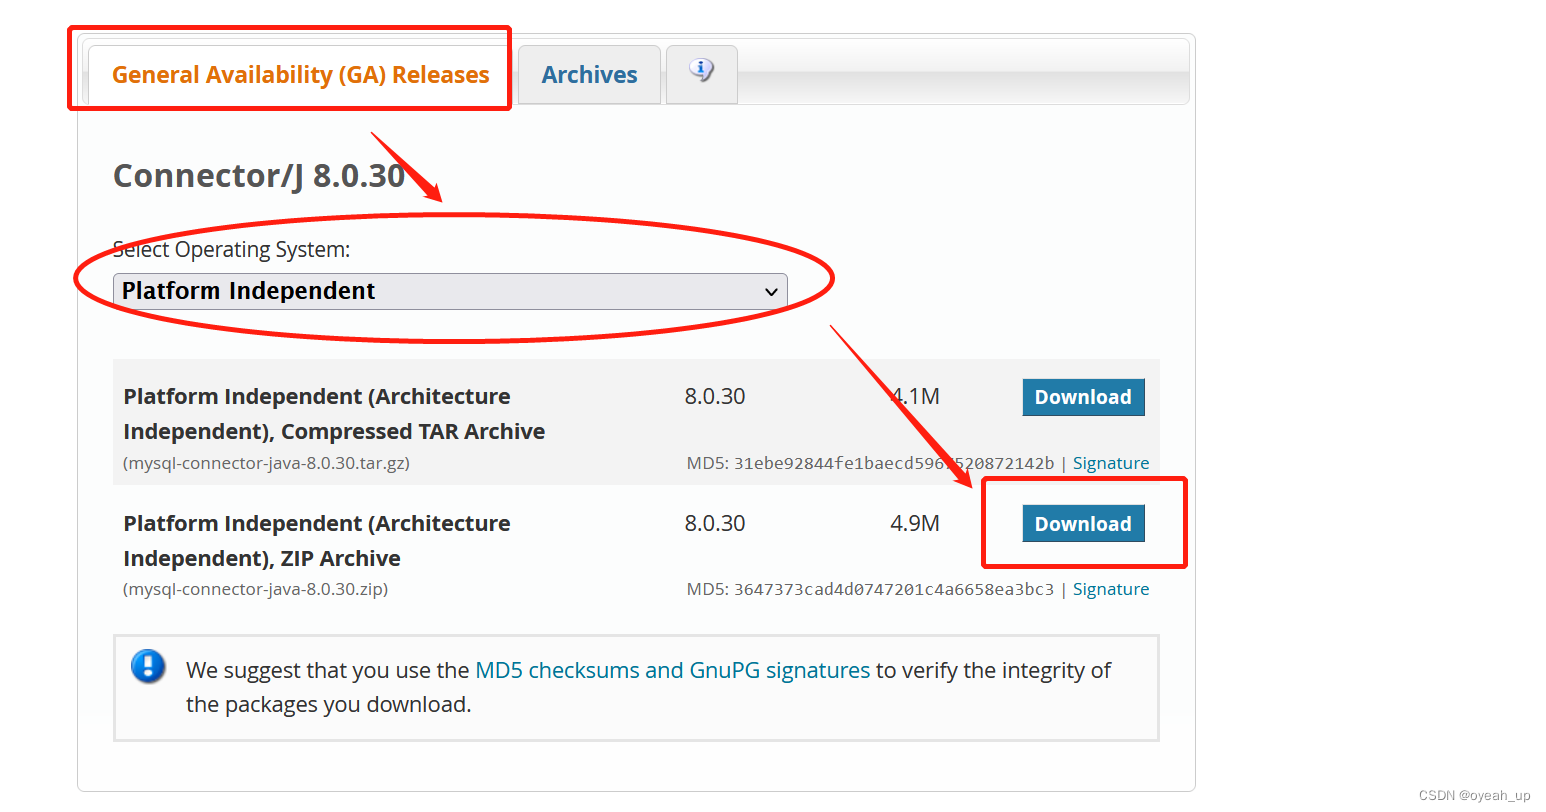Click the Compressed TAR Archive title text
1546x812 pixels.
pos(334,414)
